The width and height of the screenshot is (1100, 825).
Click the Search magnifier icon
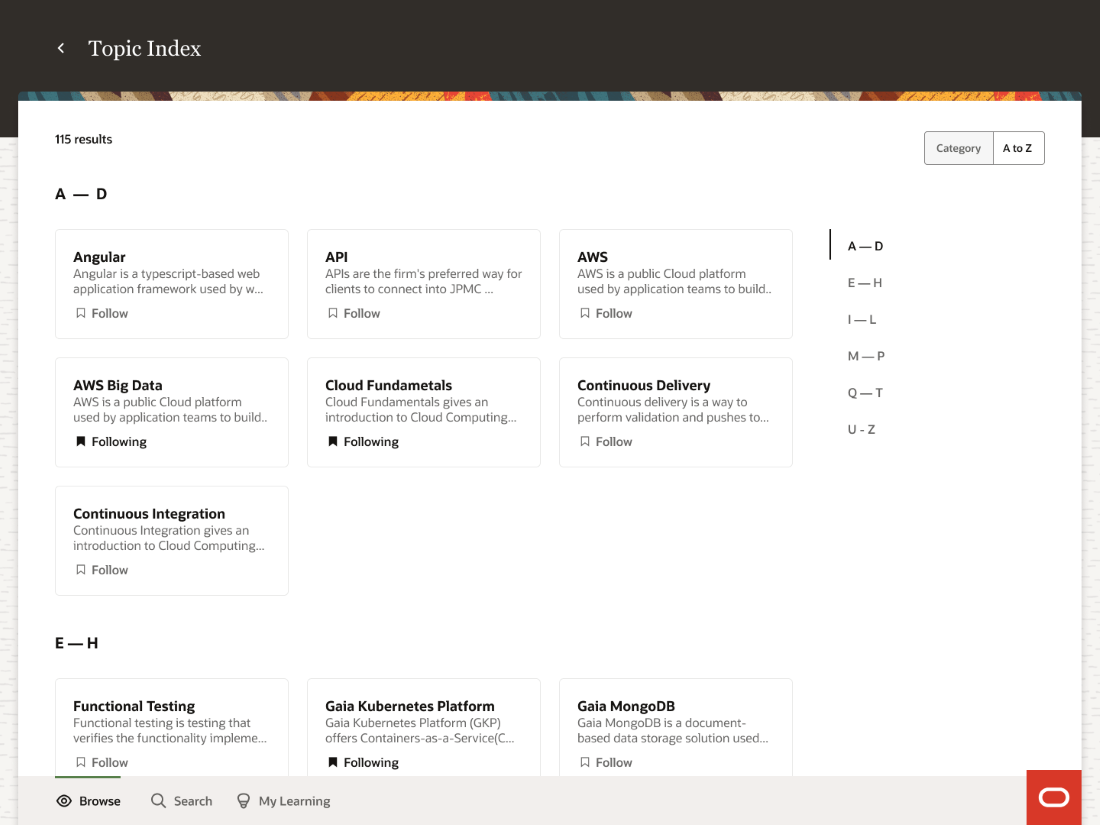tap(159, 800)
